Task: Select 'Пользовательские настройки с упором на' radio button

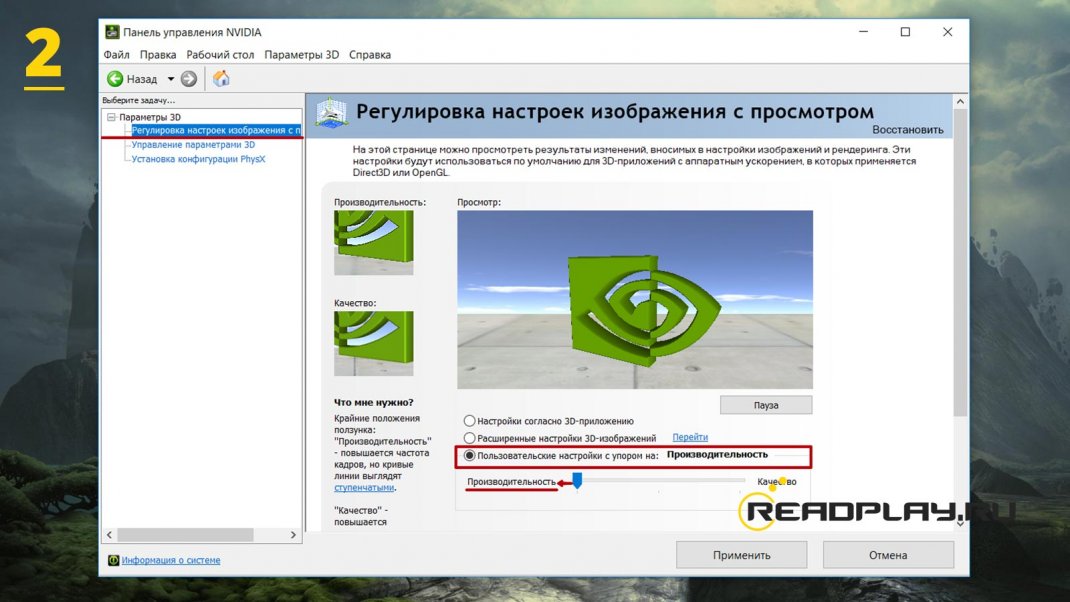Action: [x=469, y=455]
